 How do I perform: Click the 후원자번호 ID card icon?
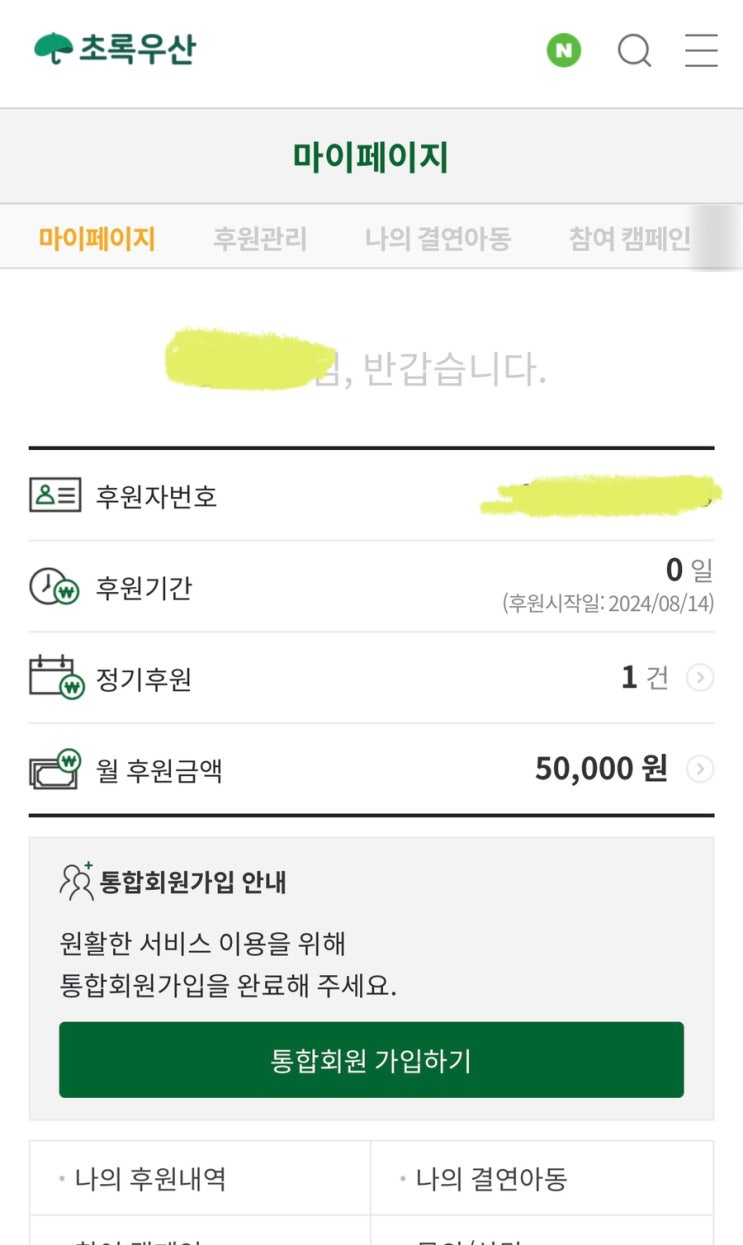(54, 495)
